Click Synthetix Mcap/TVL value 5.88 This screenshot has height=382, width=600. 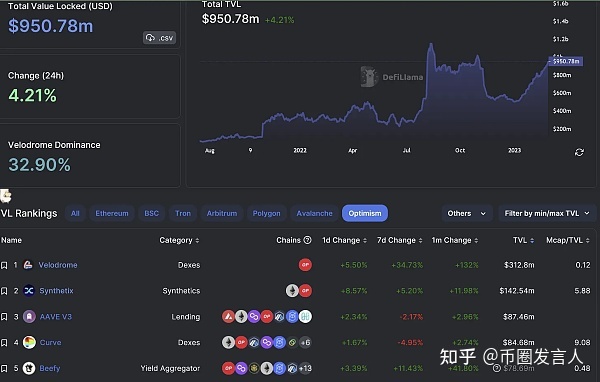point(582,291)
